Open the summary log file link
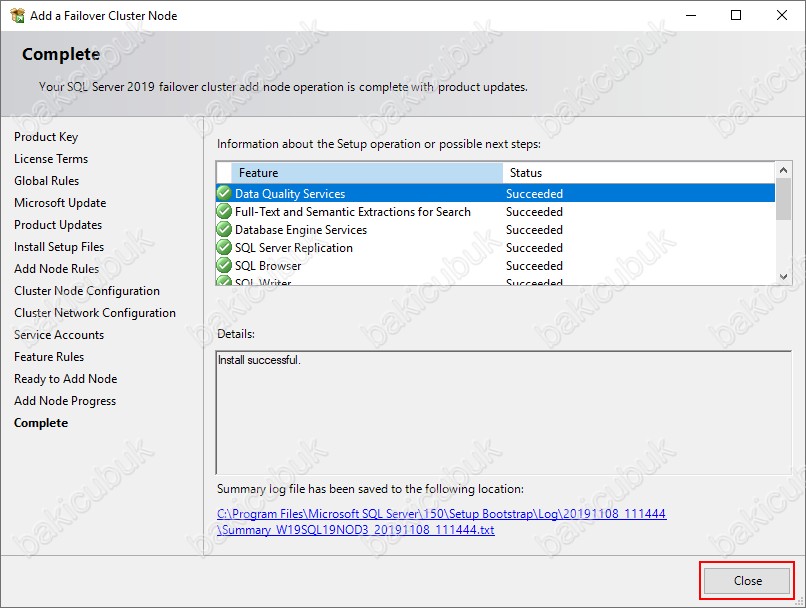 pyautogui.click(x=442, y=522)
